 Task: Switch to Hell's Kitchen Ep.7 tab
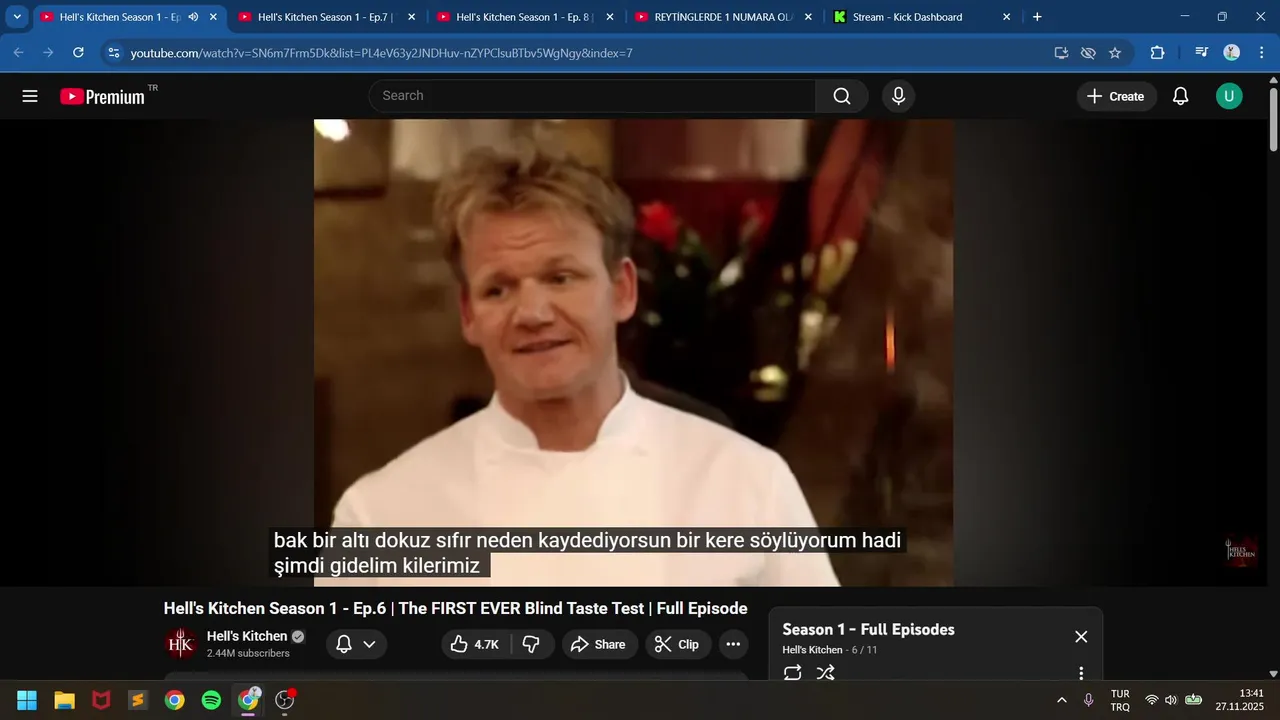click(x=326, y=17)
